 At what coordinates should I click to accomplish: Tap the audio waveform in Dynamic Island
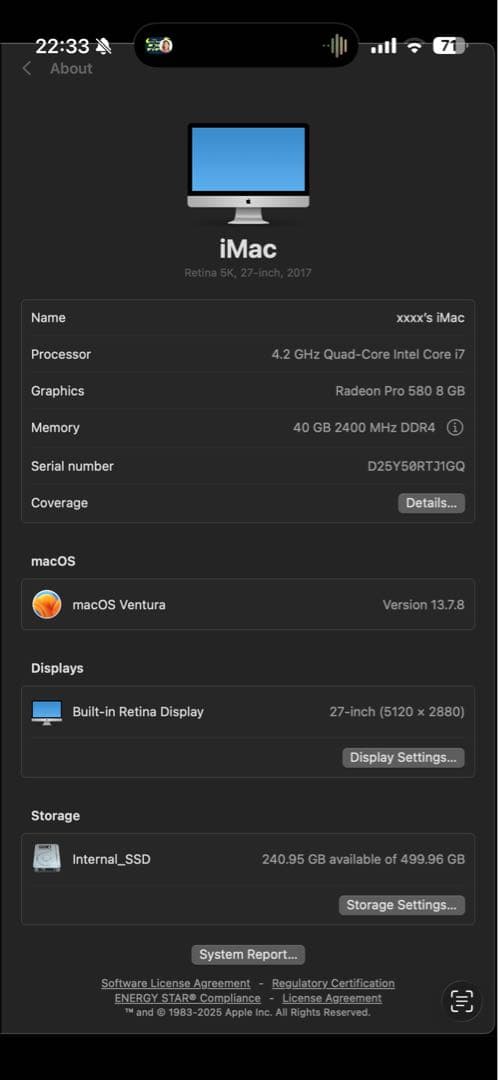click(x=335, y=46)
